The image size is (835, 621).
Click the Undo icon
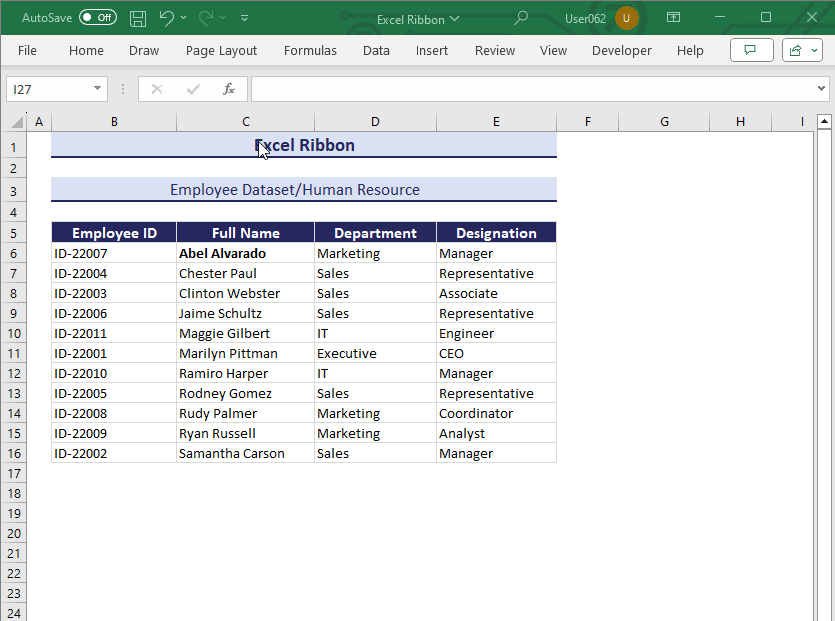click(x=166, y=18)
